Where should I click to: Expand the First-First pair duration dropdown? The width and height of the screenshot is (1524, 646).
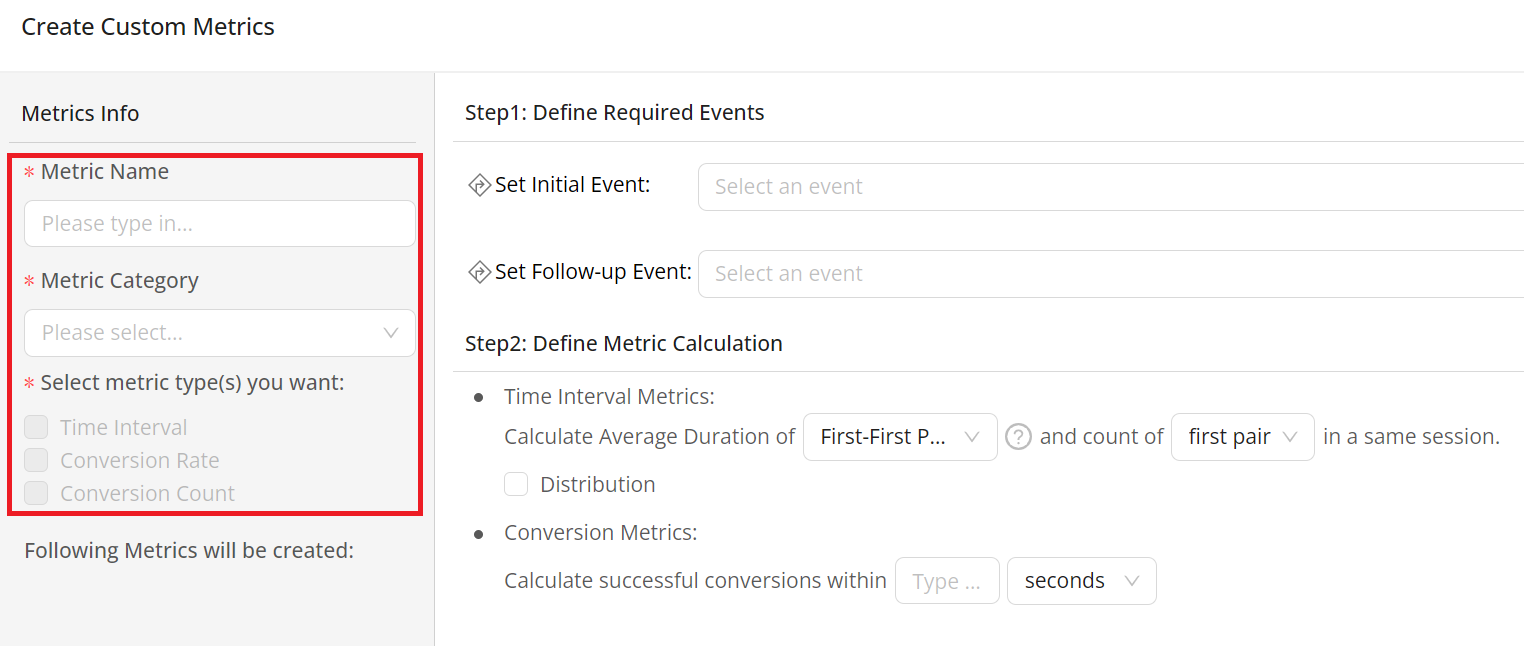coord(899,437)
